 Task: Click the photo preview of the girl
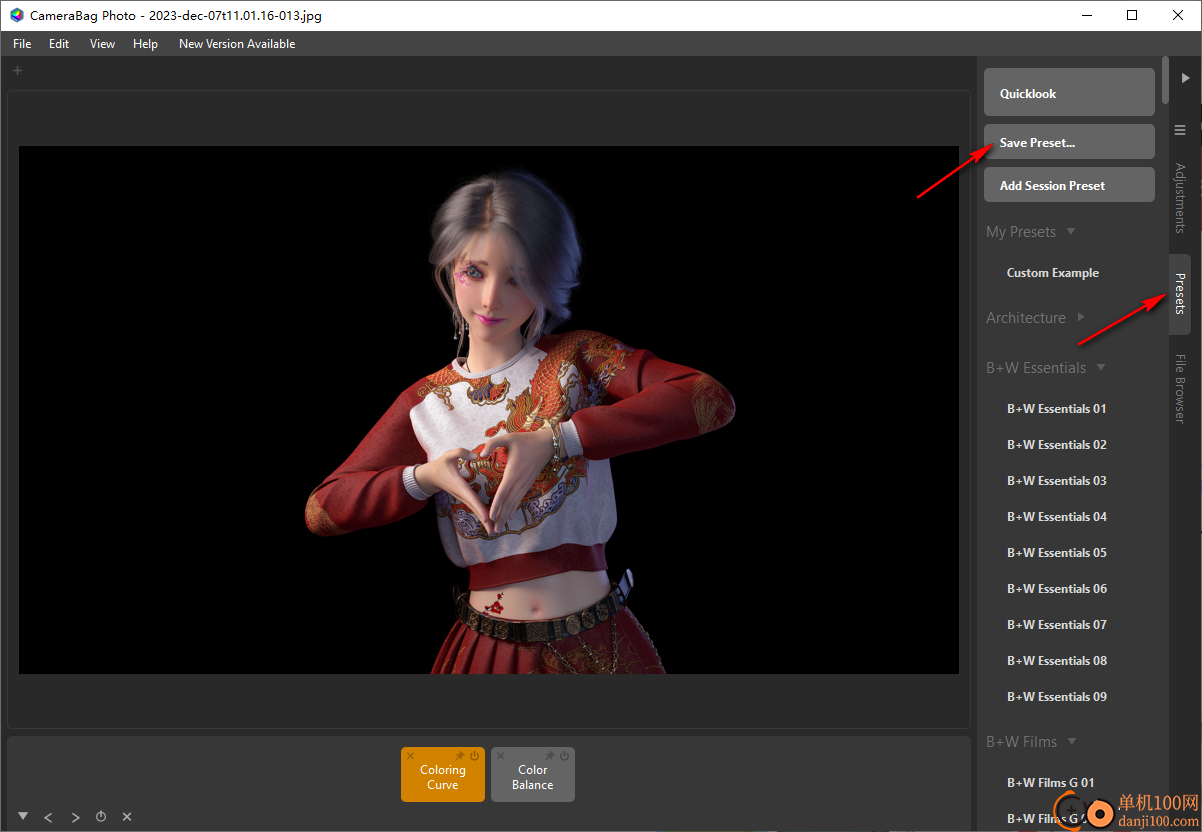[x=489, y=410]
